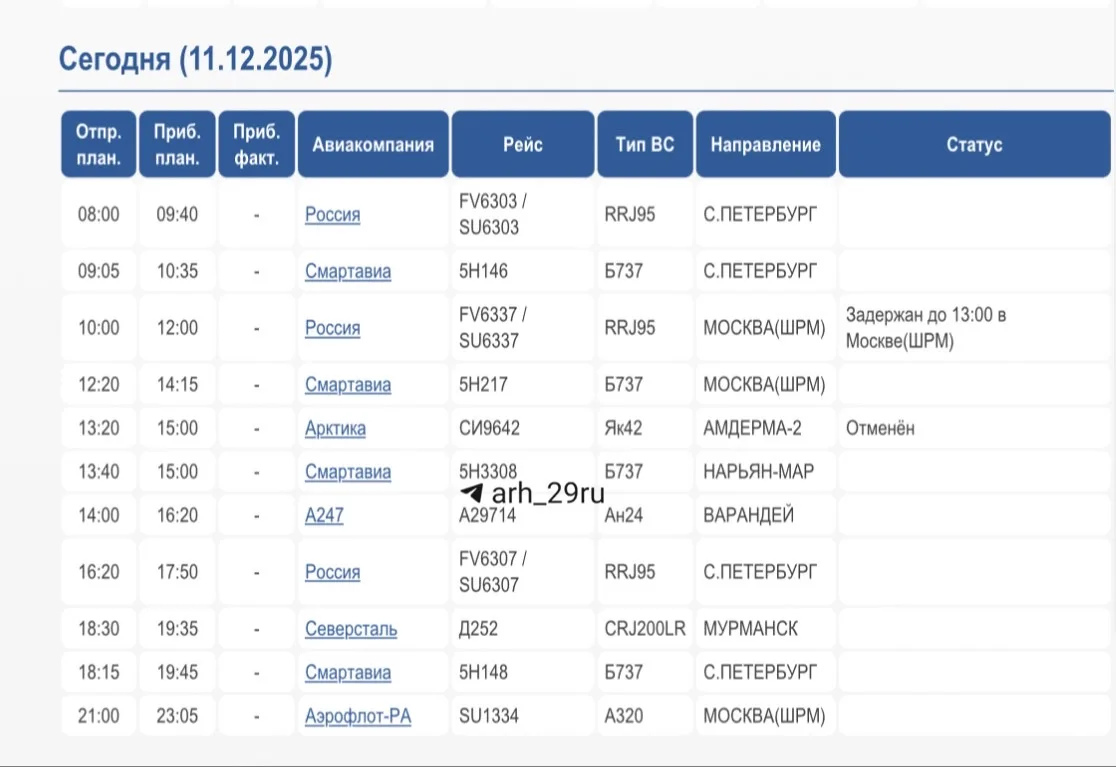The height and width of the screenshot is (767, 1116).
Task: Open Россия airline link for flight FV6303
Action: (x=332, y=215)
